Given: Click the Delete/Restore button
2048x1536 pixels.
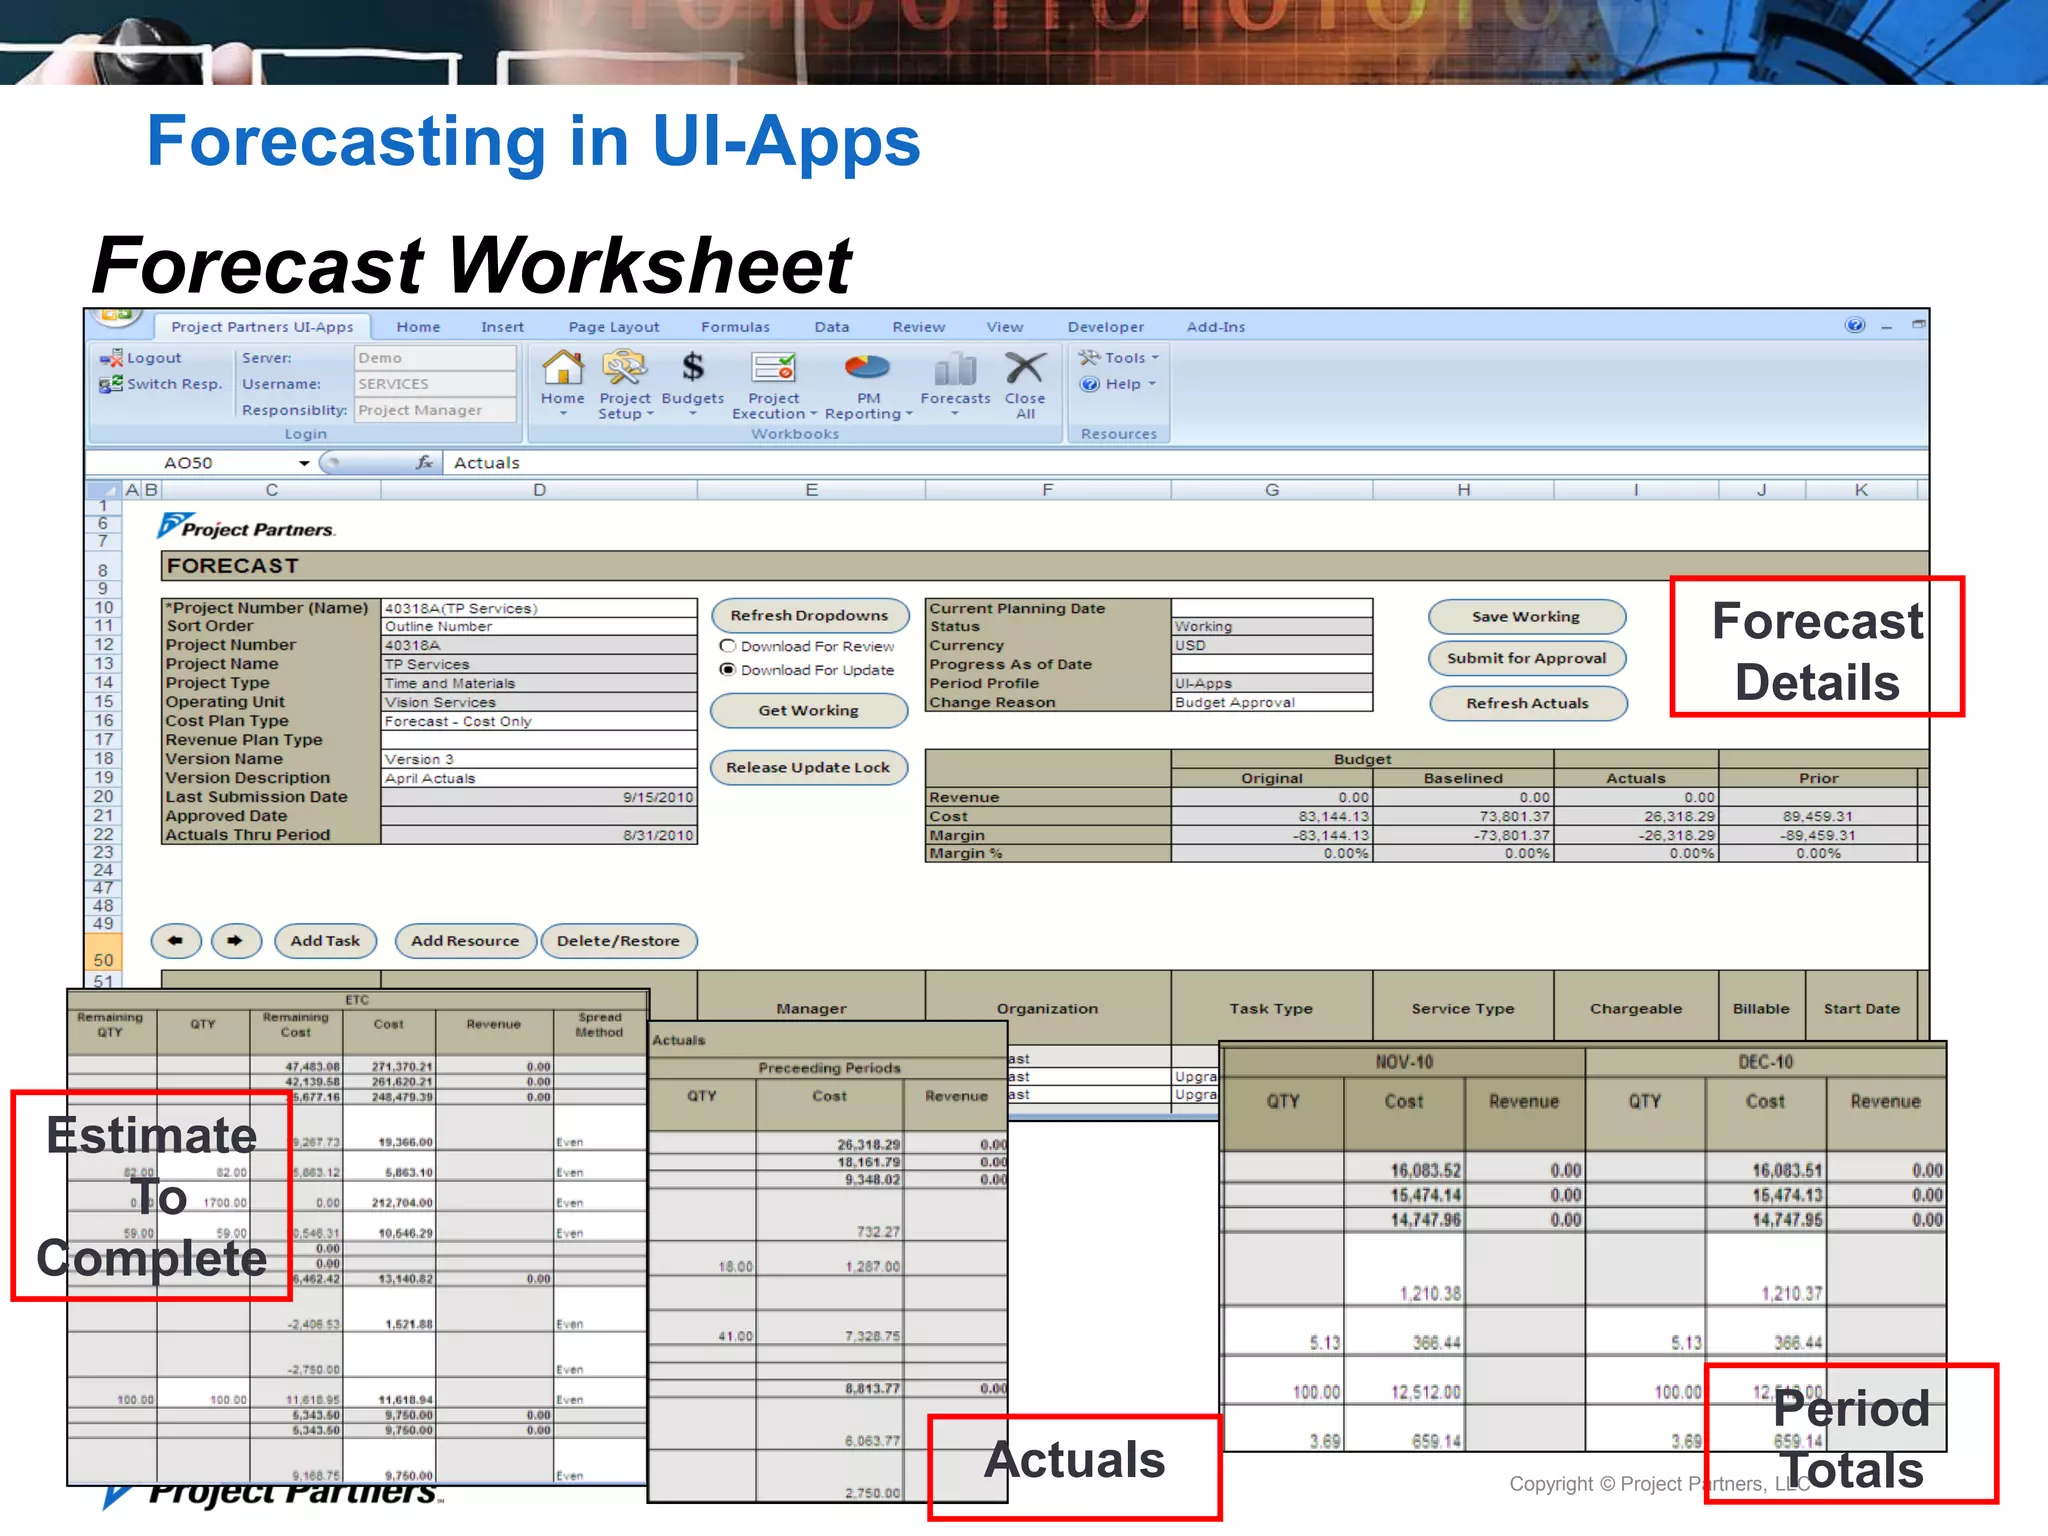Looking at the screenshot, I should (618, 941).
